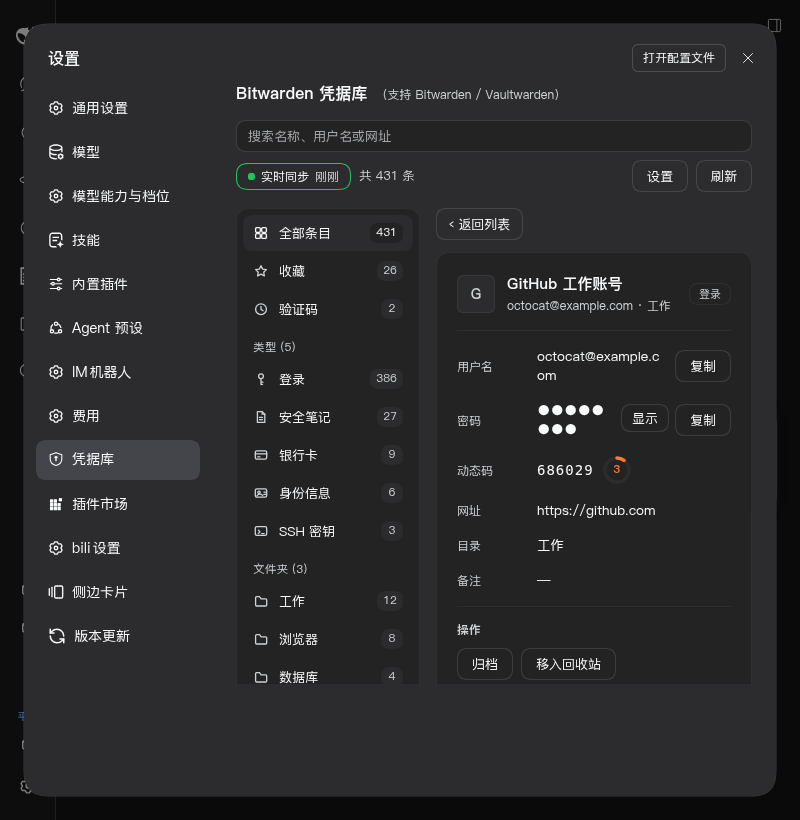Click the 登录 key icon
800x820 pixels.
click(260, 379)
